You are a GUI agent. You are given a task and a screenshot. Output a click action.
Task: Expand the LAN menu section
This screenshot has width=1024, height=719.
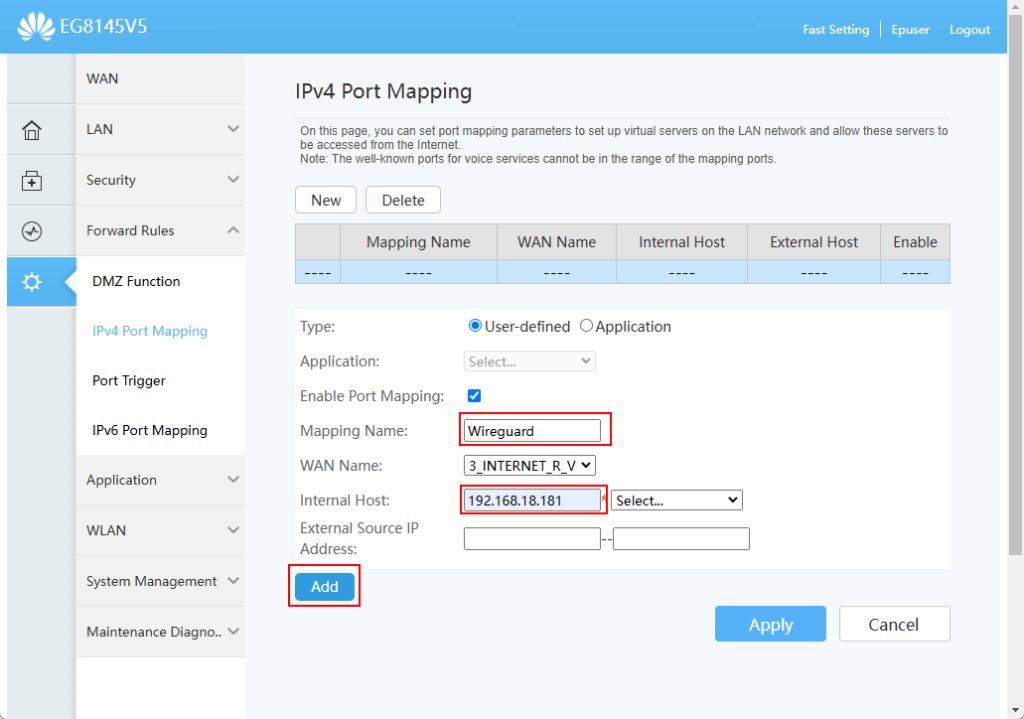pyautogui.click(x=162, y=129)
